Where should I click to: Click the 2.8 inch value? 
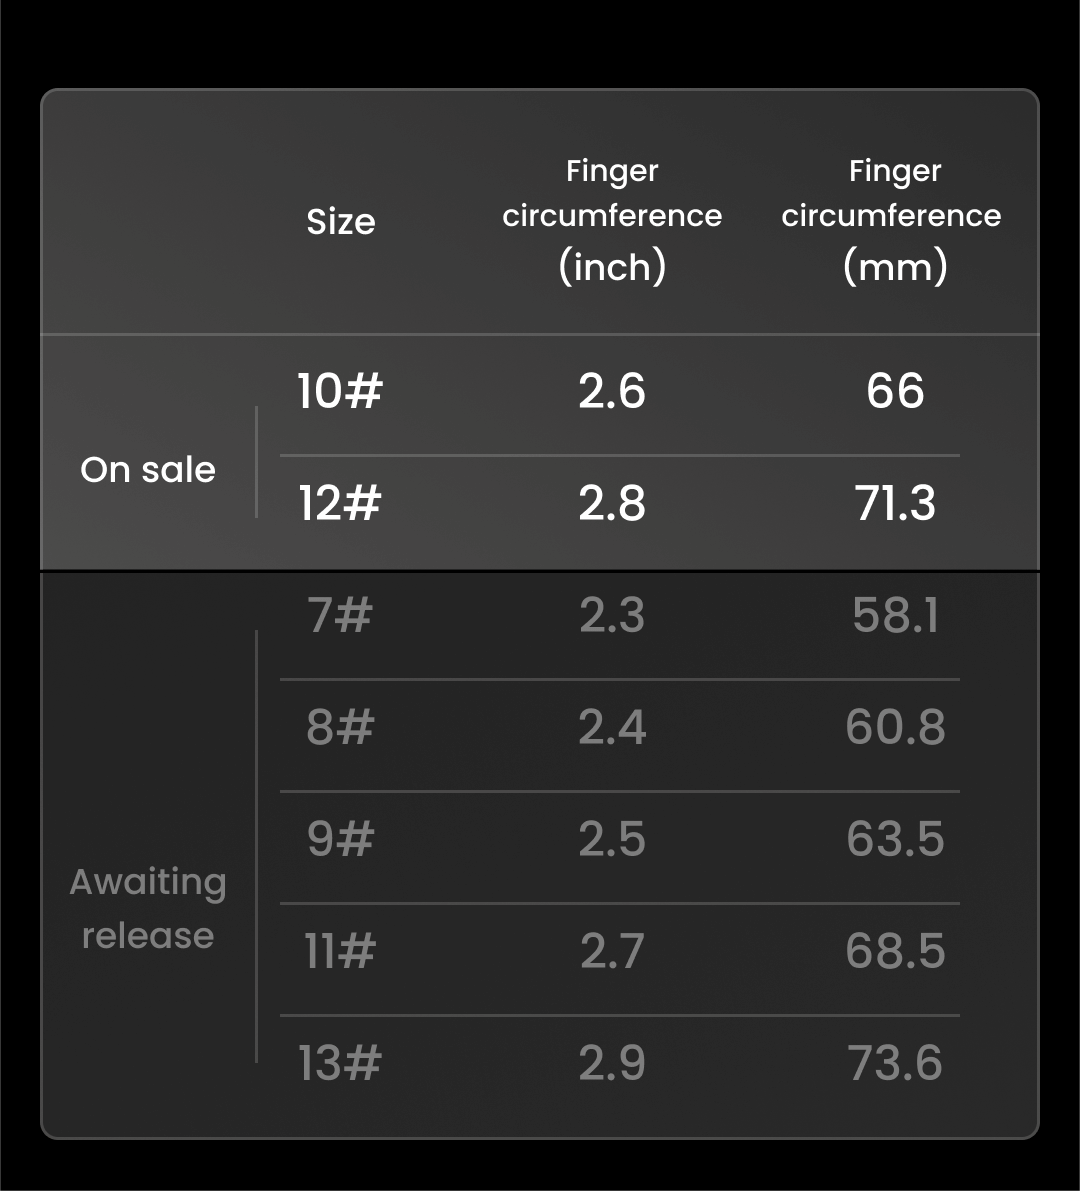(612, 502)
